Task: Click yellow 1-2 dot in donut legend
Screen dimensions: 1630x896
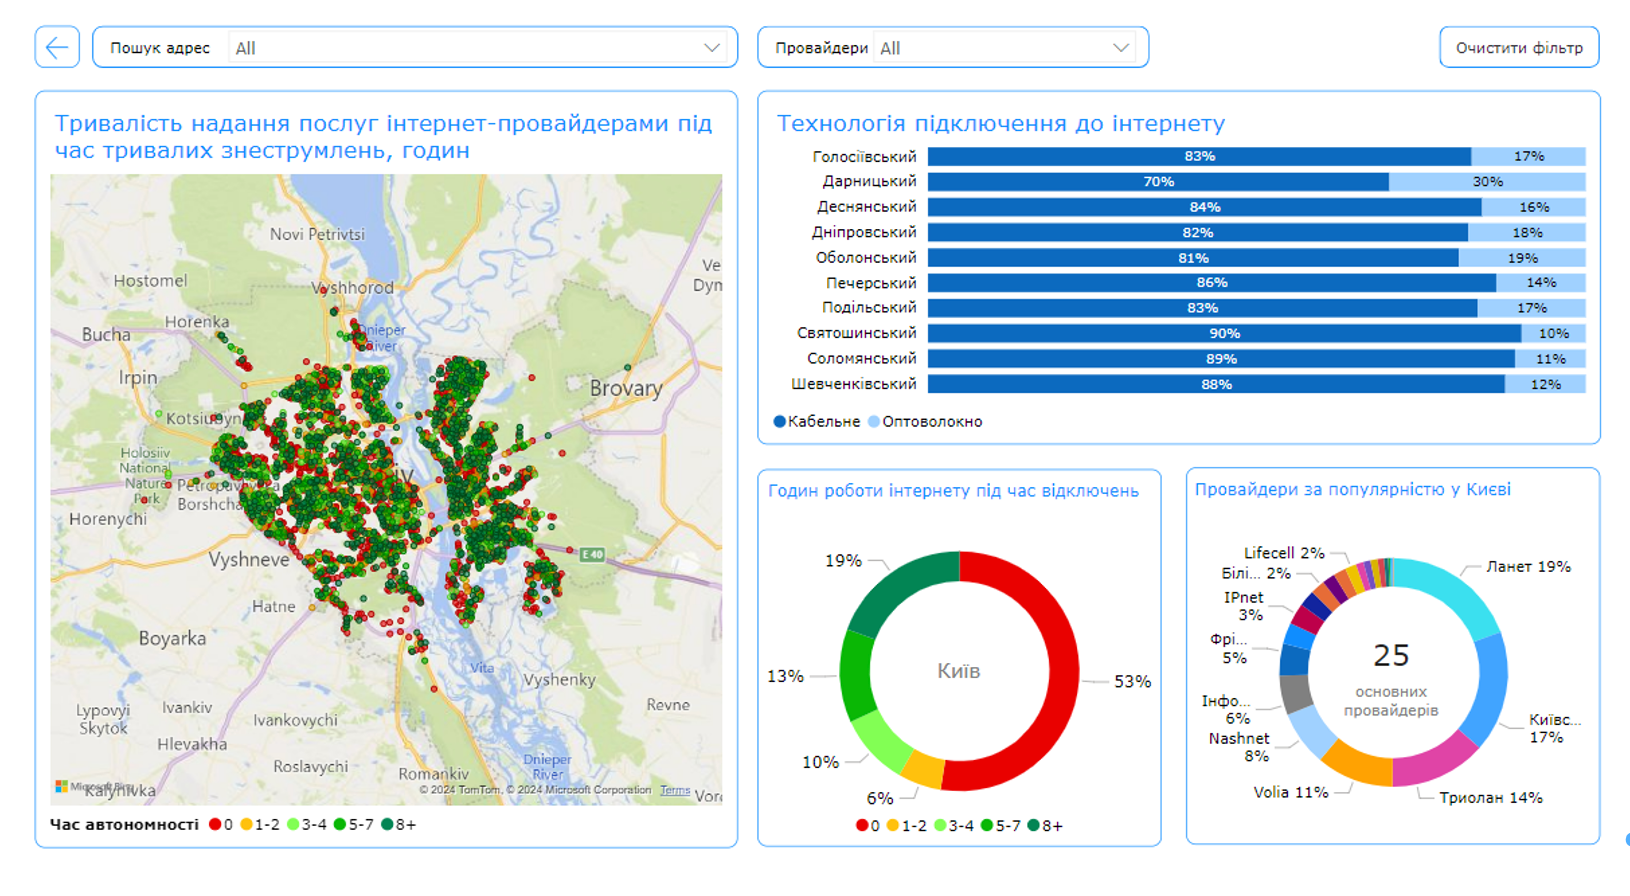Action: pos(893,826)
